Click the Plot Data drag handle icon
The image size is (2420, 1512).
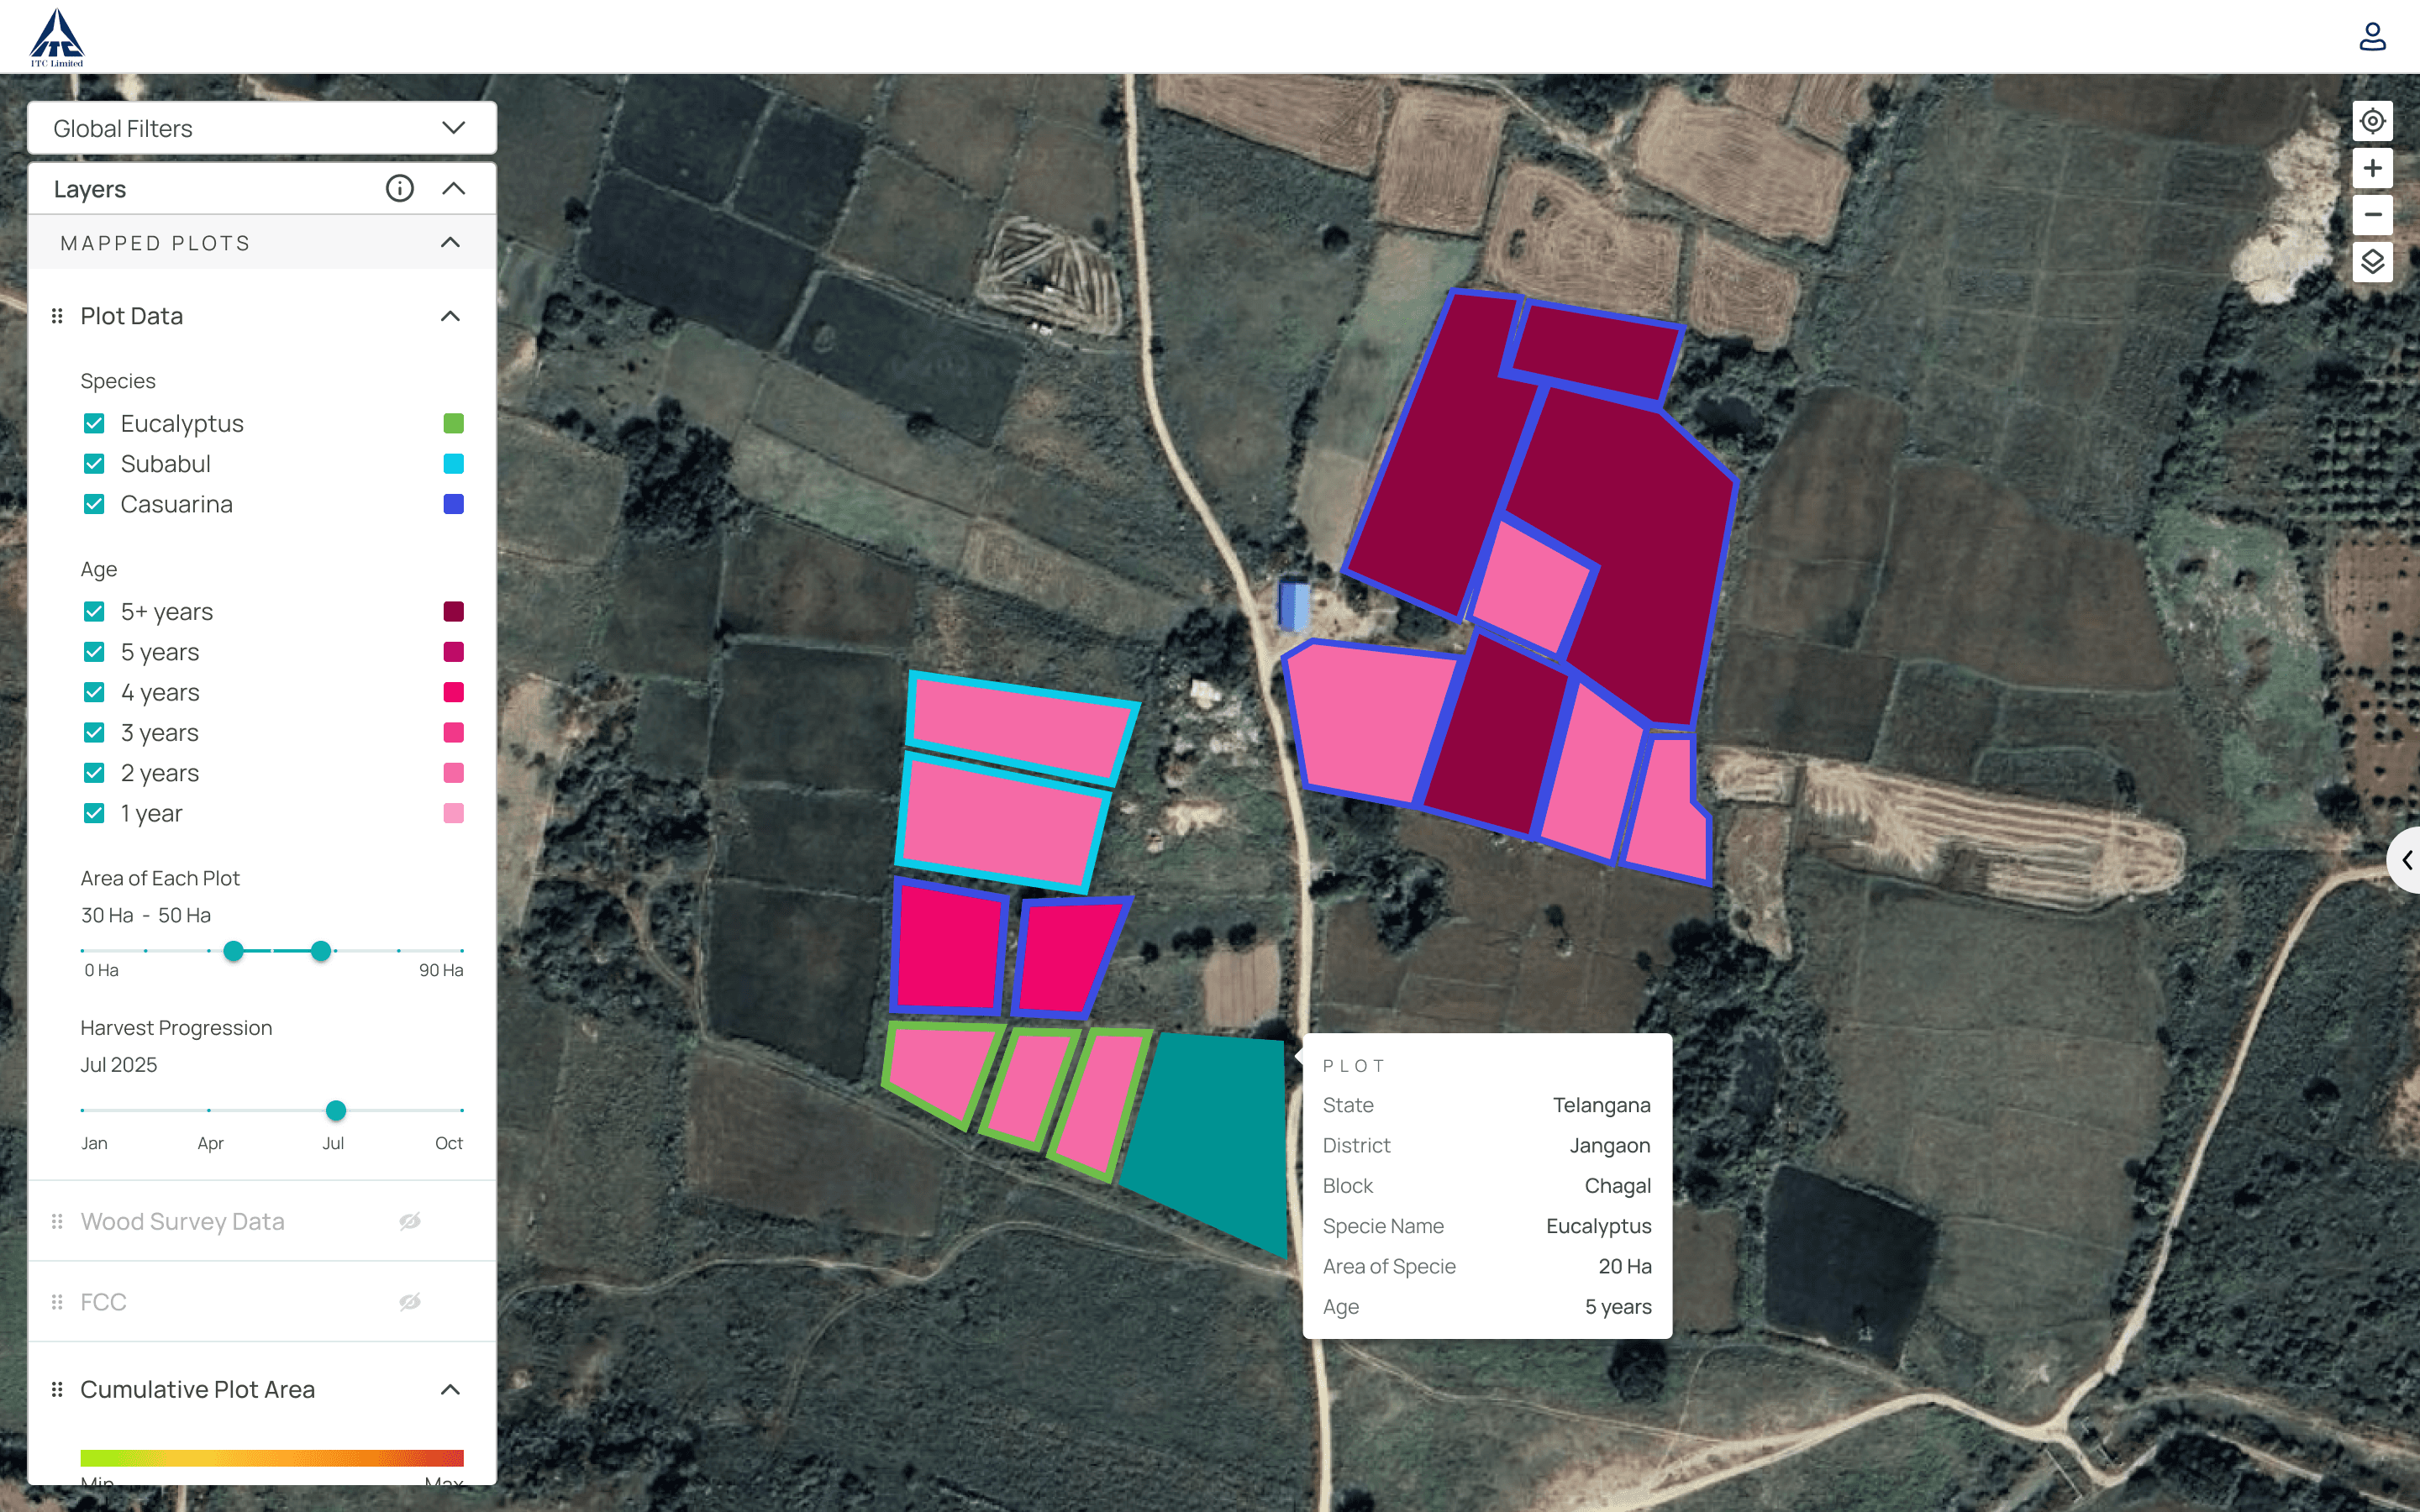click(x=57, y=316)
